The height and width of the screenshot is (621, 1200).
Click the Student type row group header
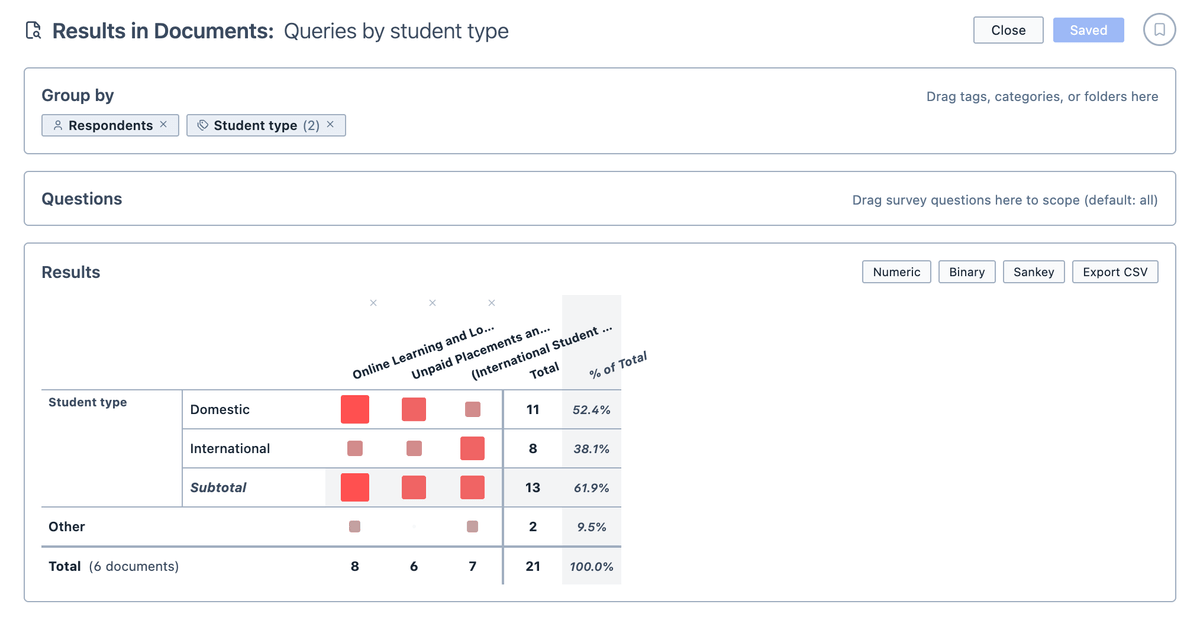click(88, 402)
